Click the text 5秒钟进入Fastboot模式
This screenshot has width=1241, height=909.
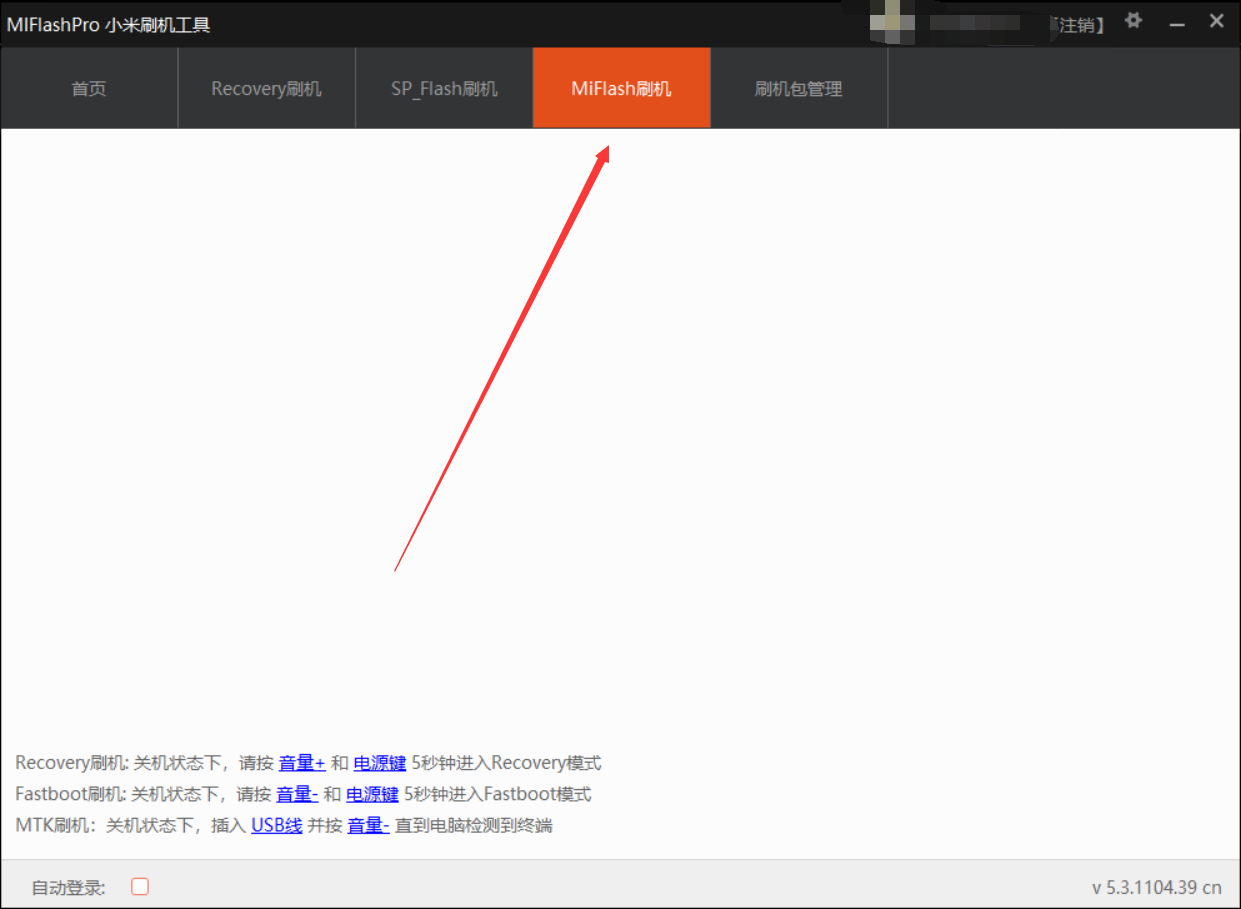pos(498,794)
